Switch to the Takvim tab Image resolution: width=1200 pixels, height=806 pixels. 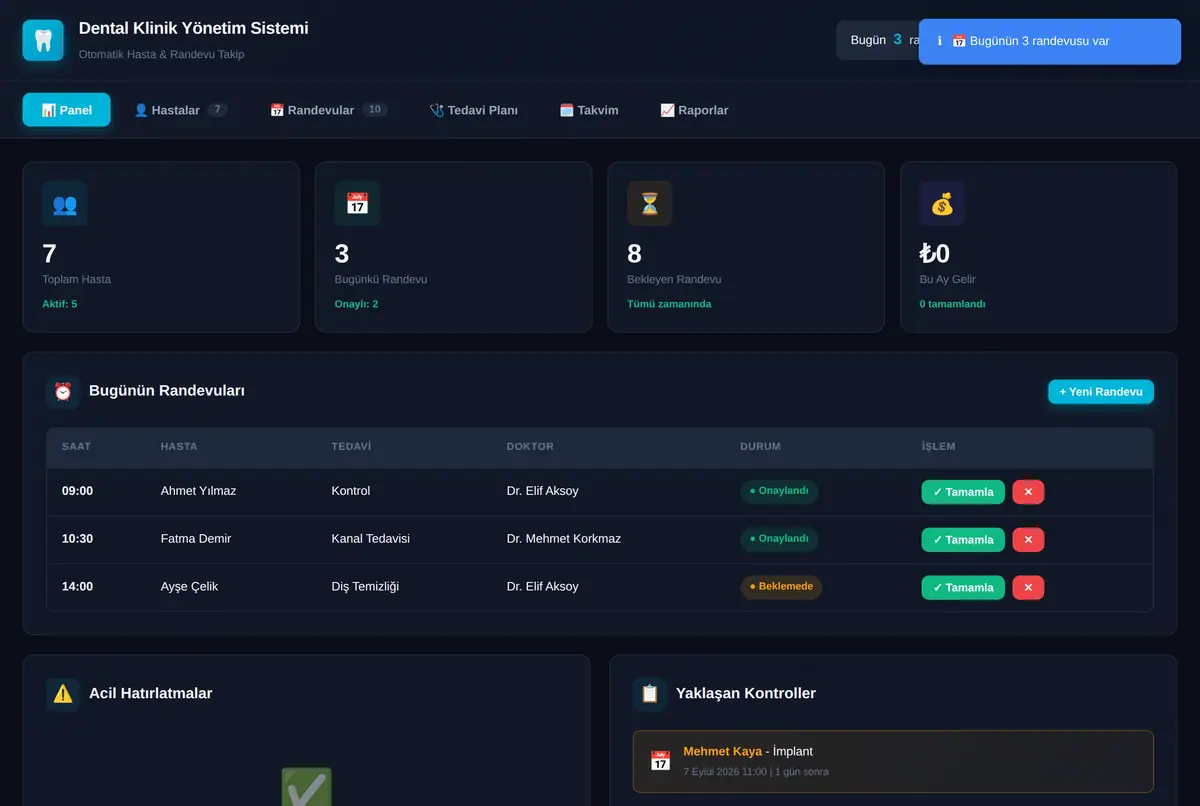point(589,110)
